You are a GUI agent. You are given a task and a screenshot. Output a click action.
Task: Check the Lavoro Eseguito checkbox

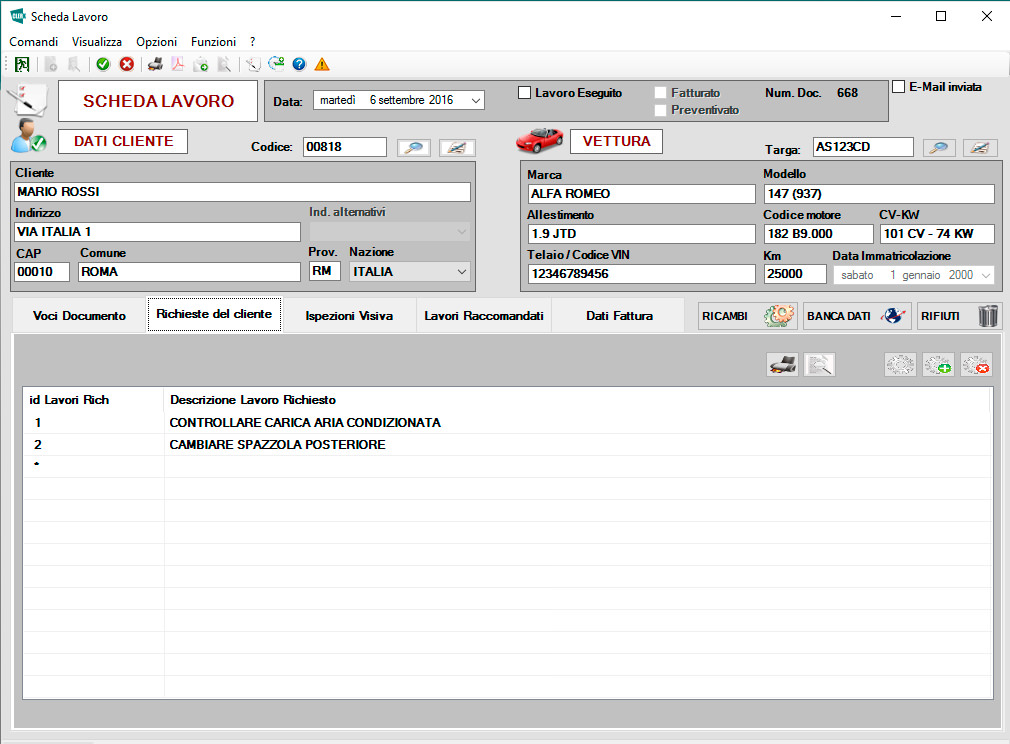pyautogui.click(x=525, y=93)
